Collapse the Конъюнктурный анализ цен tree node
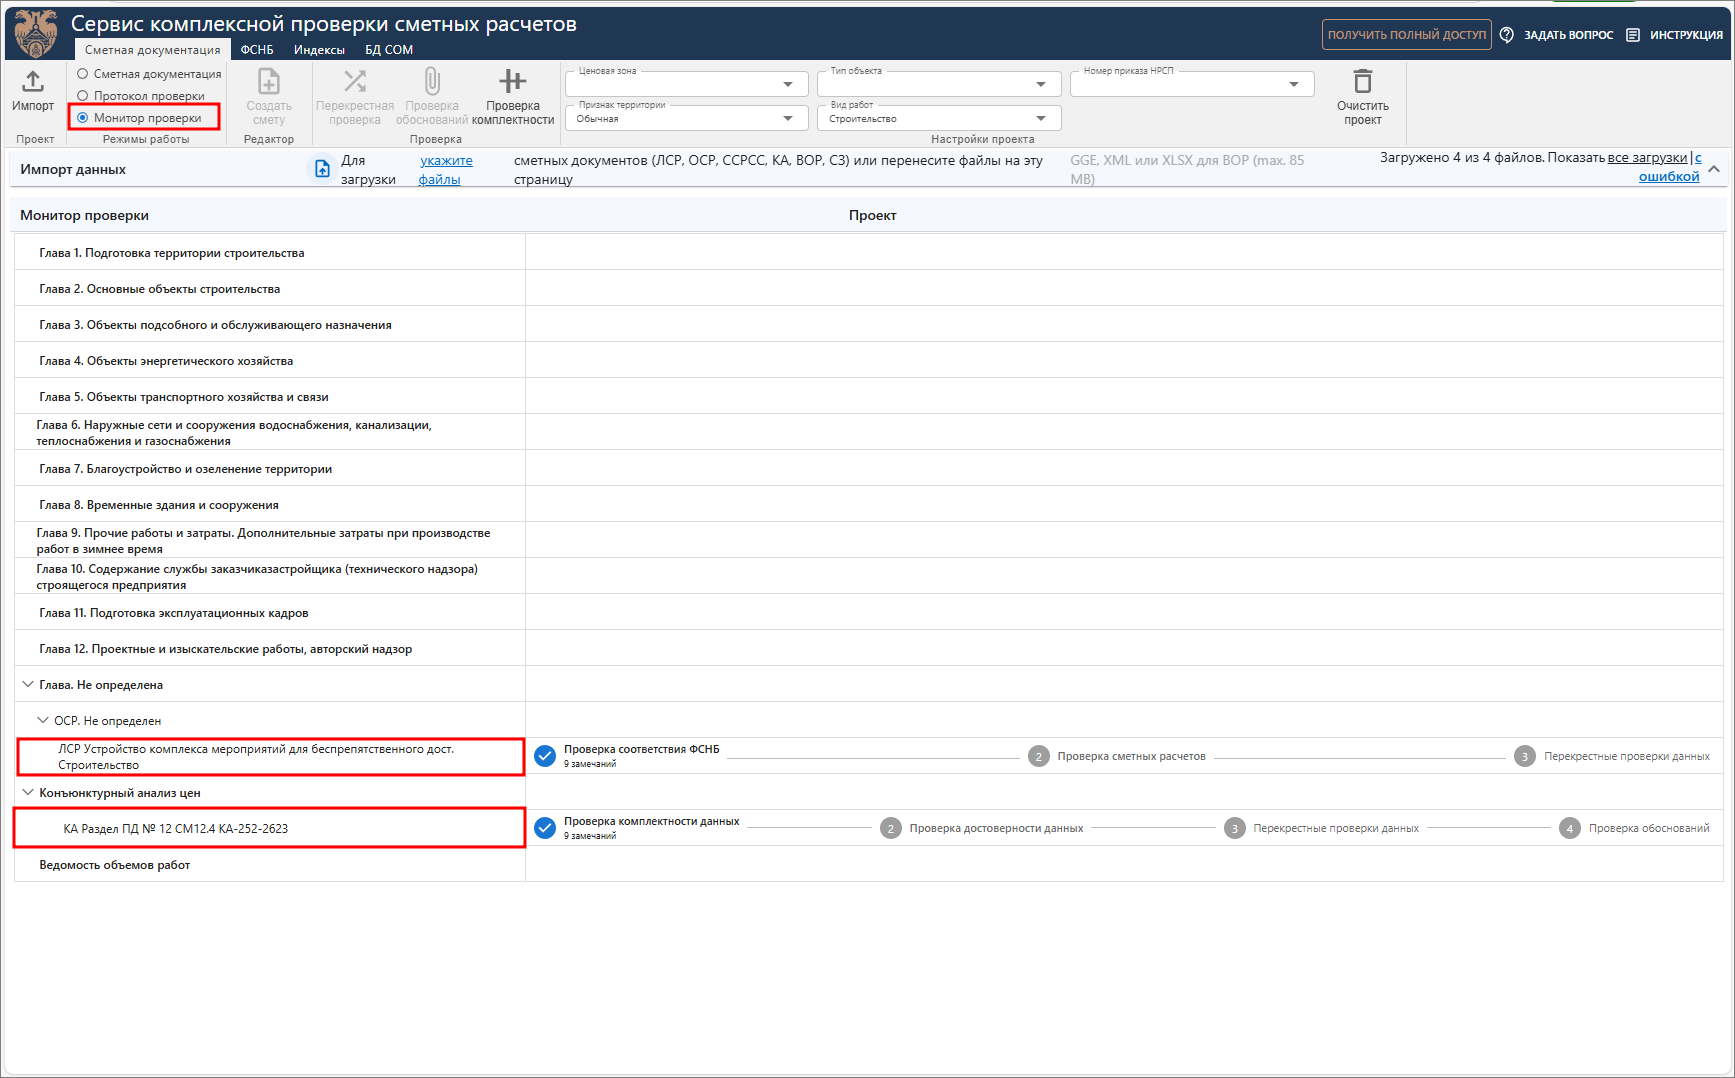1735x1078 pixels. (27, 792)
